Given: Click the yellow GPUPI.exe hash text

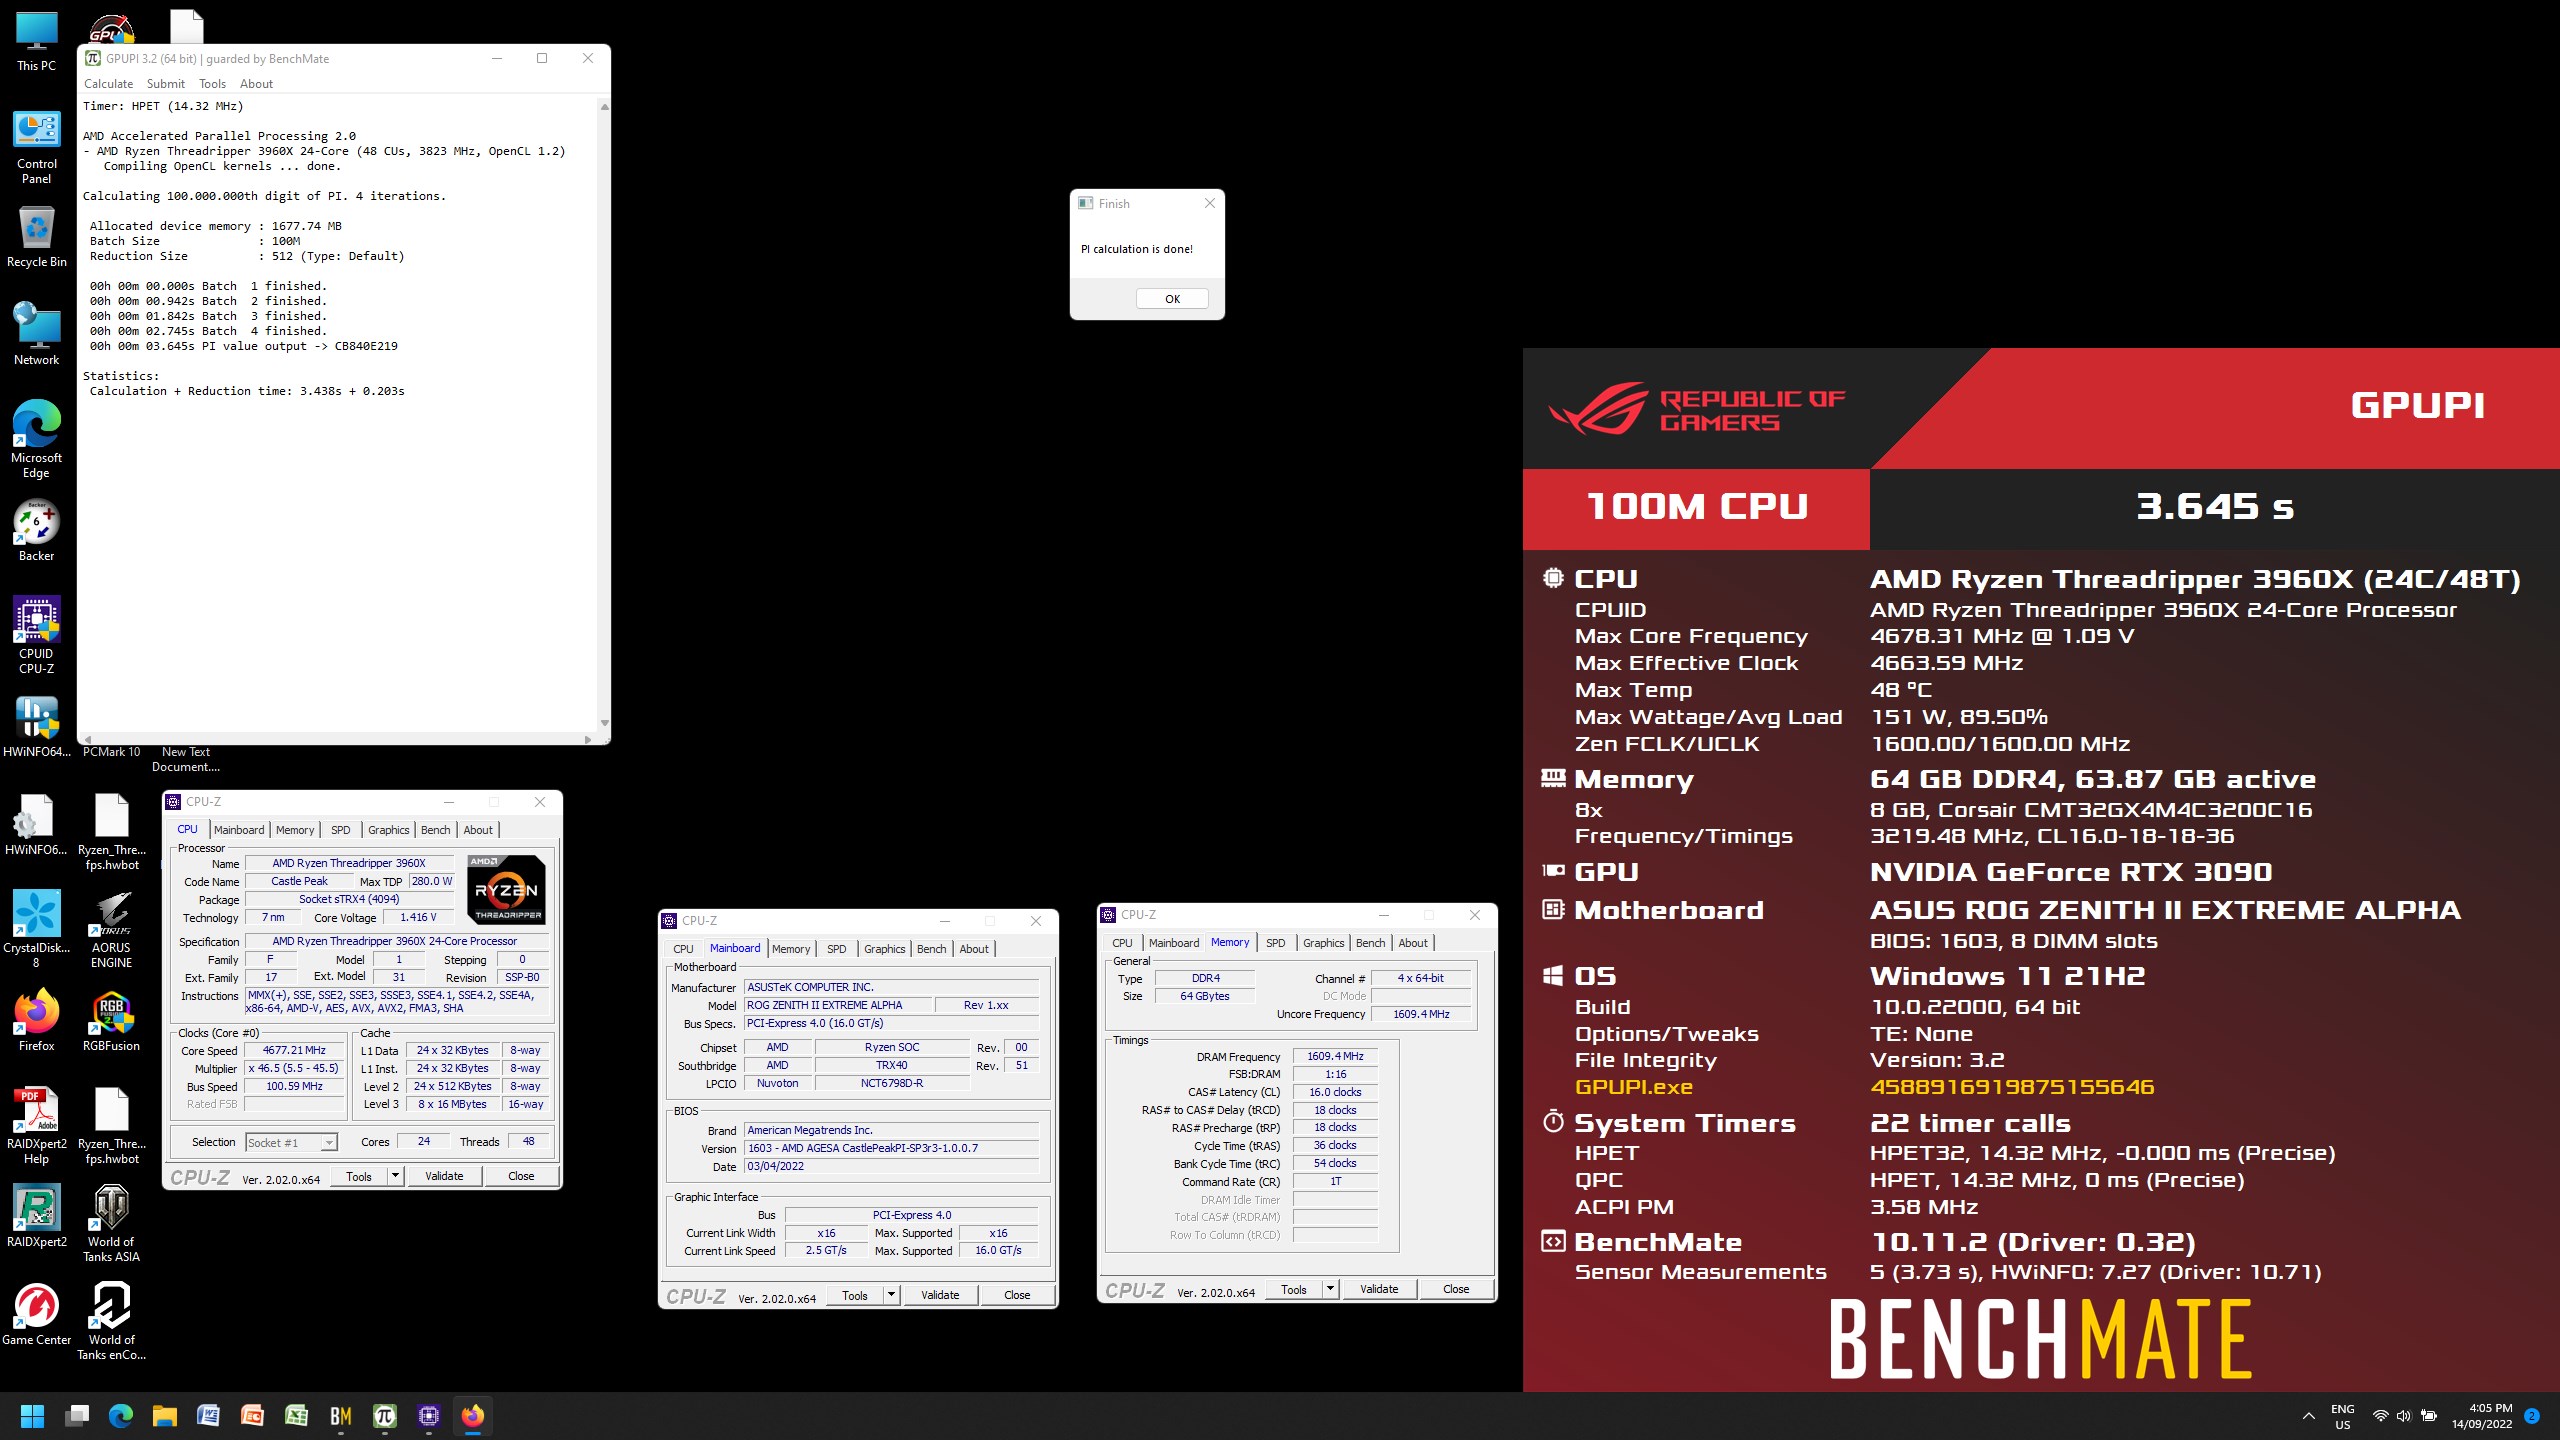Looking at the screenshot, I should pyautogui.click(x=2012, y=1087).
